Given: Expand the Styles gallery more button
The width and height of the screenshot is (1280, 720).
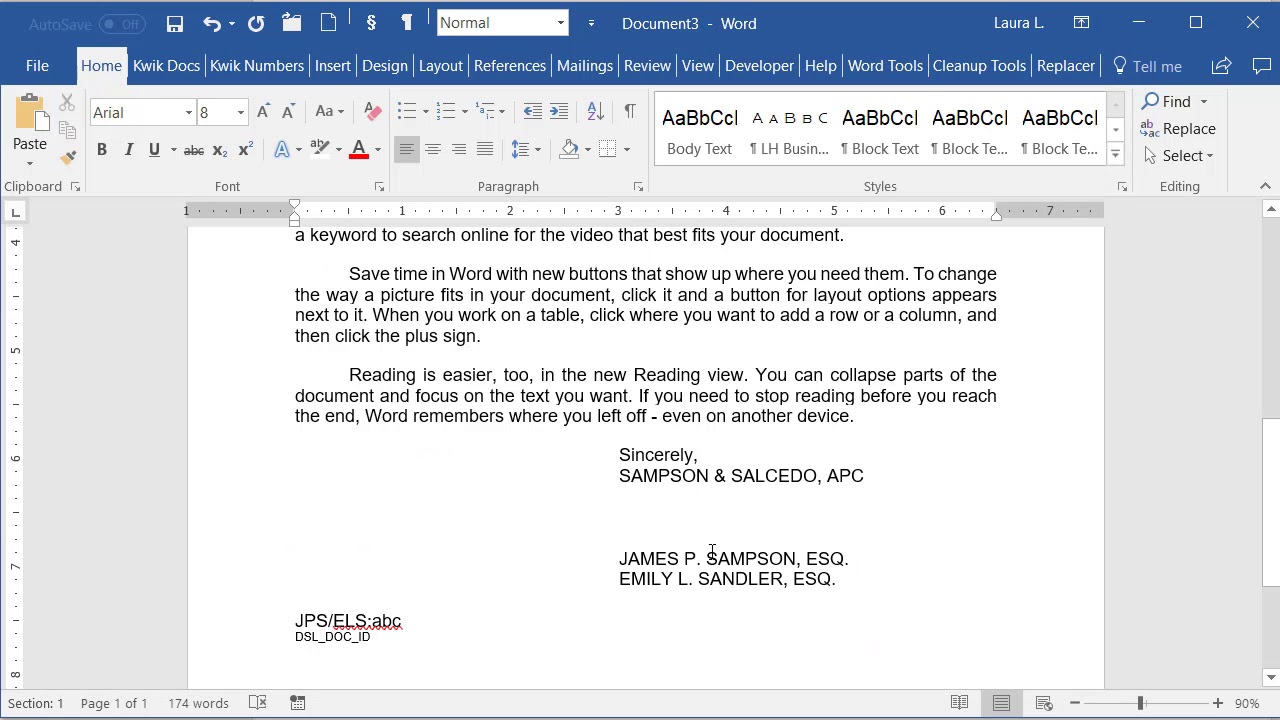Looking at the screenshot, I should [x=1115, y=155].
